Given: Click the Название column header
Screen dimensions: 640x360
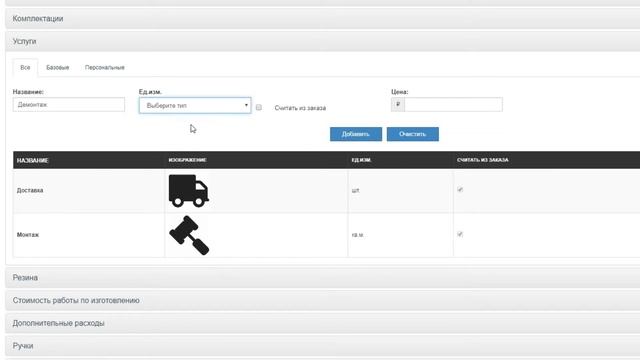Looking at the screenshot, I should coord(33,160).
